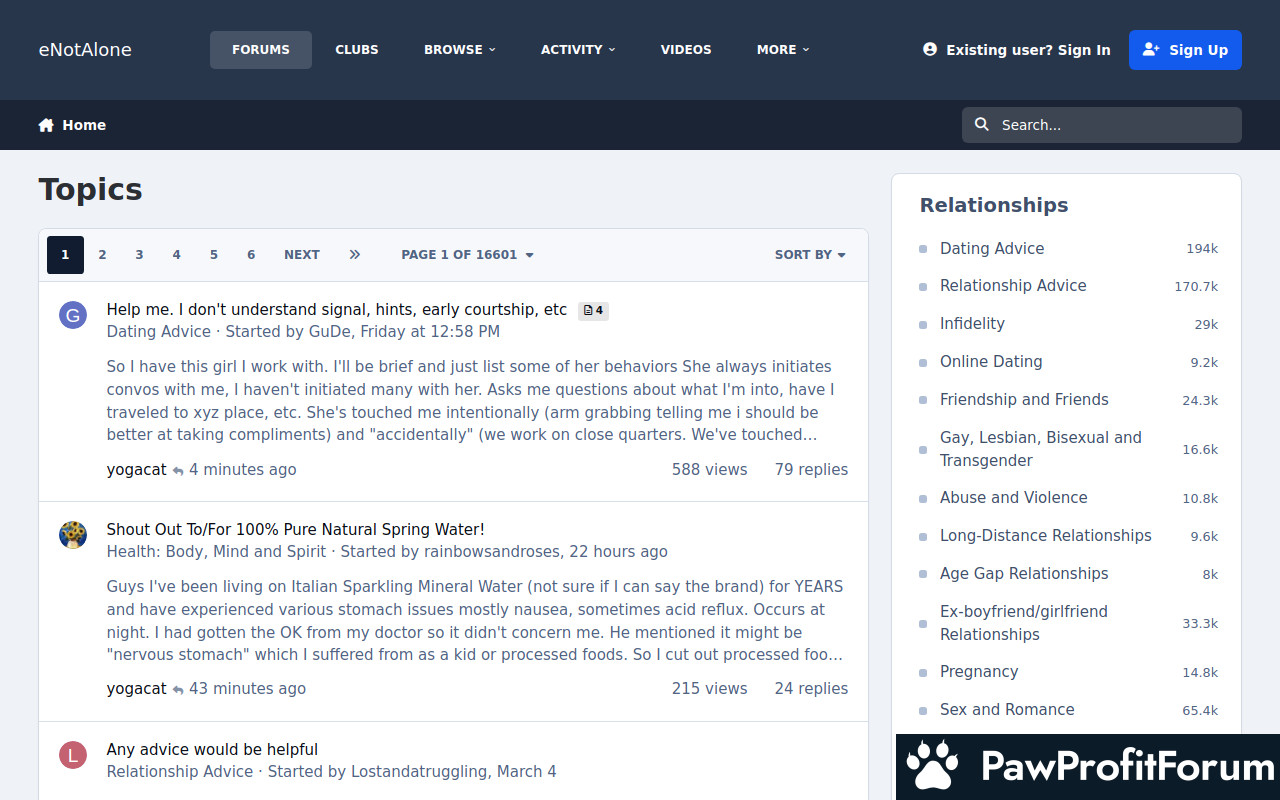Open Ex-boyfriend/girlfriend Relationships category
This screenshot has width=1280, height=800.
pos(1024,623)
